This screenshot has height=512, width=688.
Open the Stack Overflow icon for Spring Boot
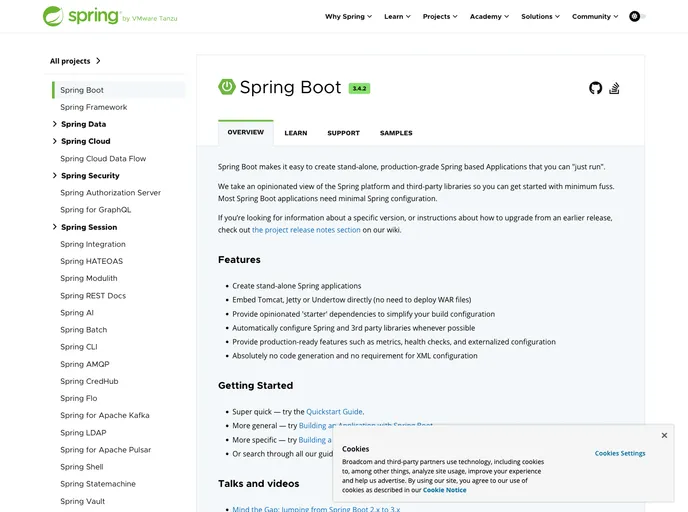(614, 88)
